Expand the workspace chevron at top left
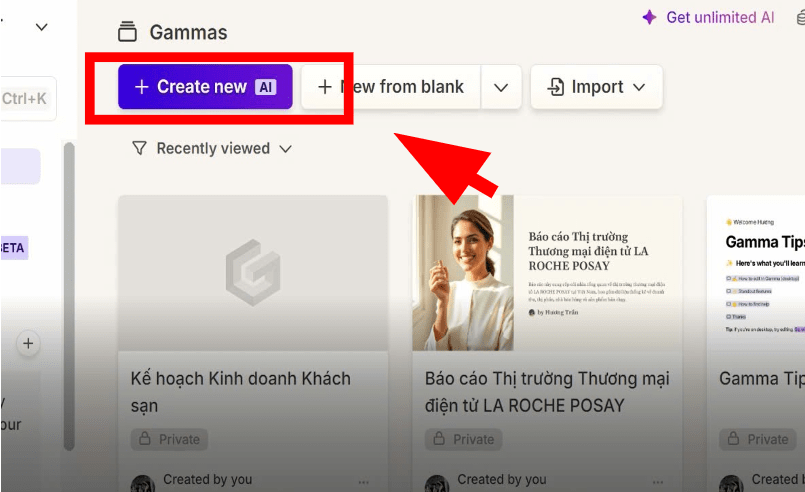This screenshot has width=805, height=492. tap(41, 27)
